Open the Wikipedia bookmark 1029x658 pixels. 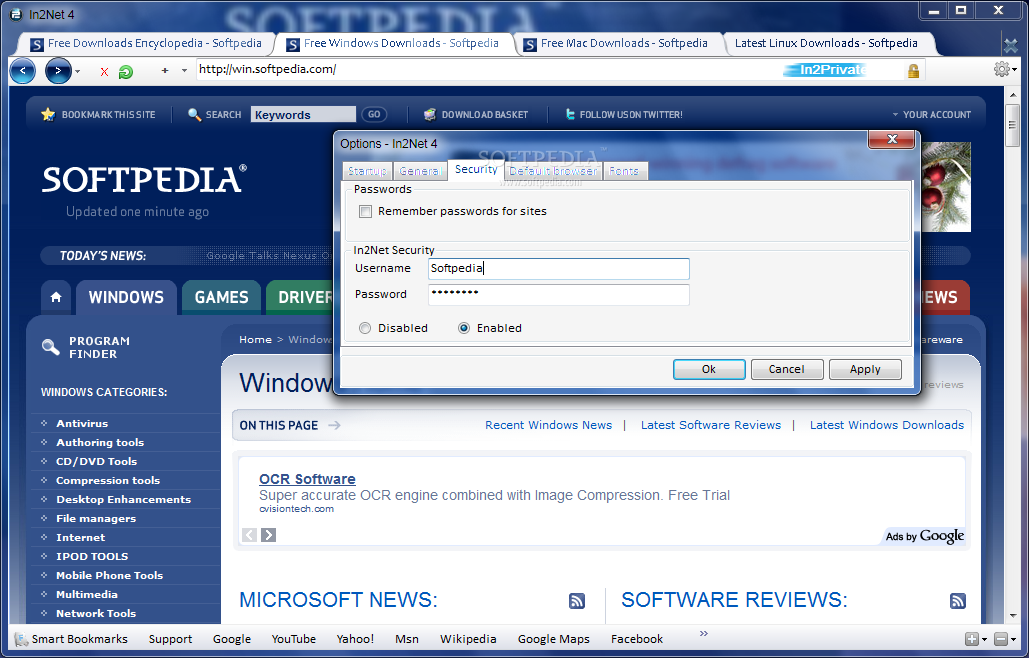click(468, 639)
